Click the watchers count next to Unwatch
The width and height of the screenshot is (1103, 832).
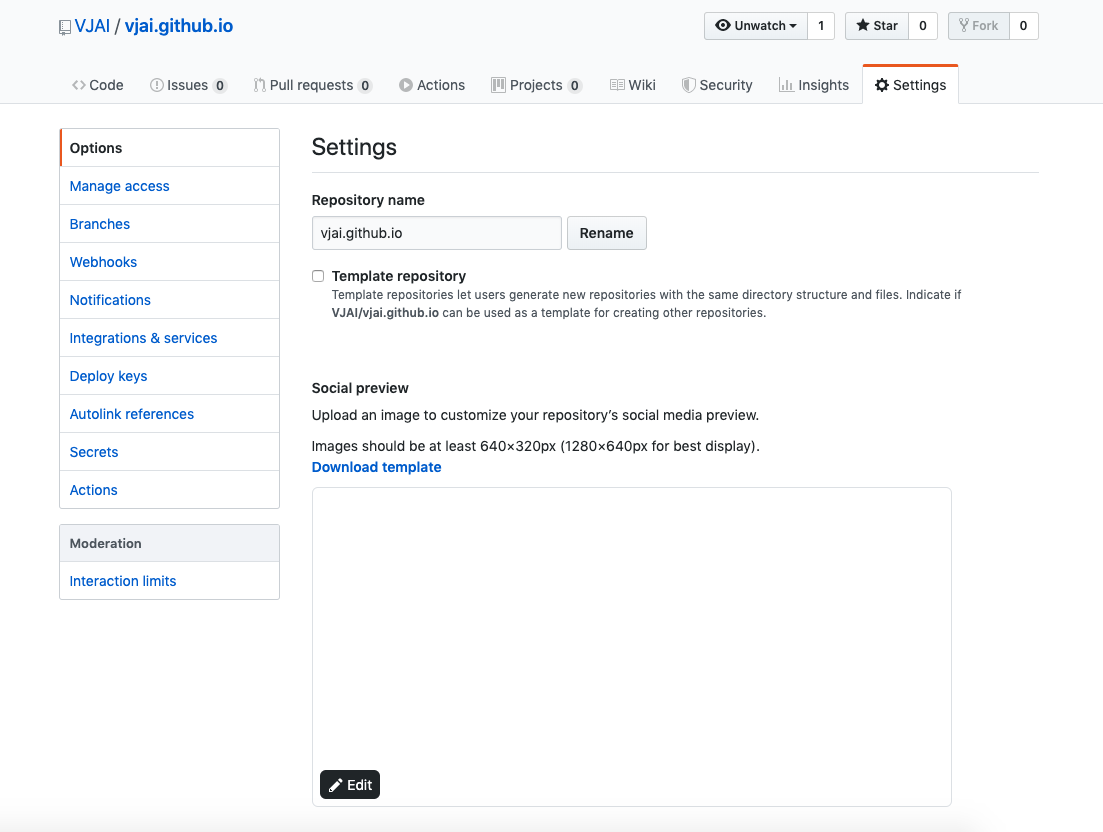pos(821,26)
